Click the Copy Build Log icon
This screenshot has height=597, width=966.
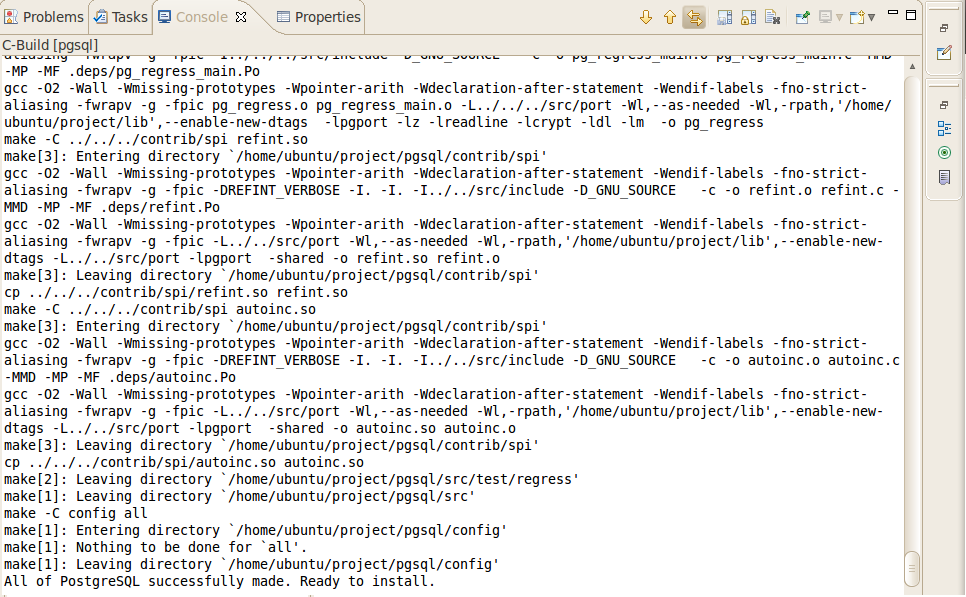point(725,17)
